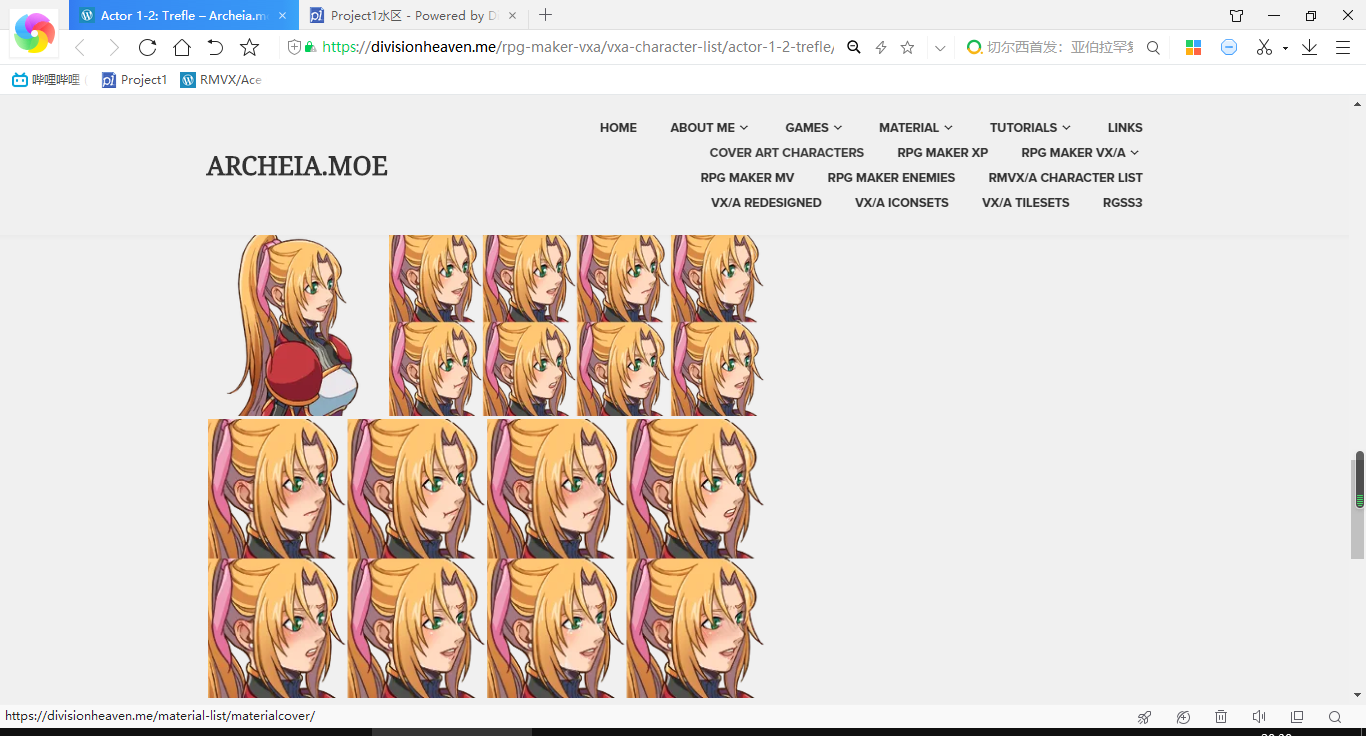Open the 哔哩哔哩 bookmark
This screenshot has width=1366, height=736.
tap(48, 80)
